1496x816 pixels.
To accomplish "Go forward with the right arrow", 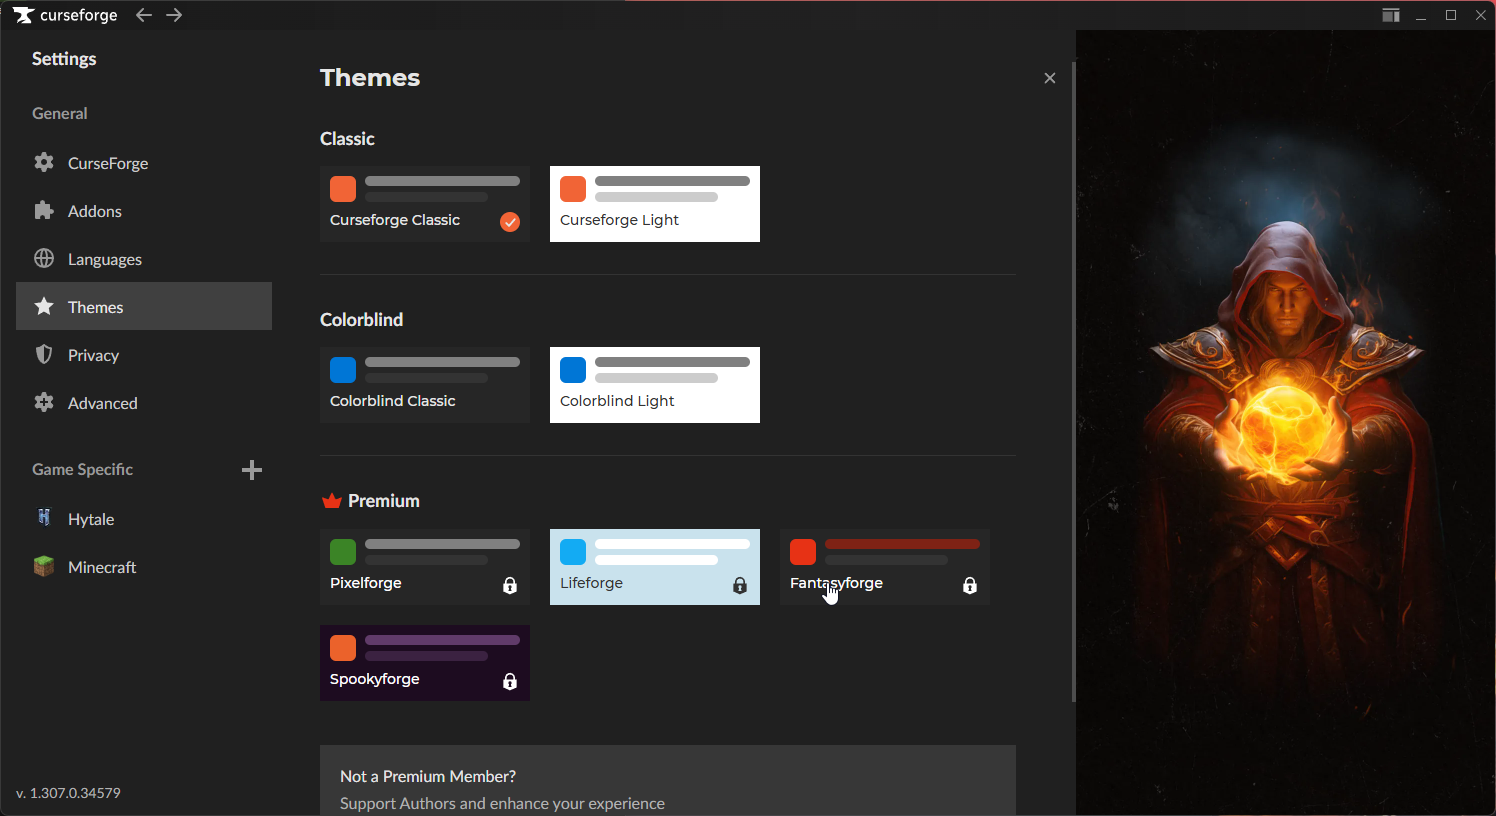I will [174, 15].
